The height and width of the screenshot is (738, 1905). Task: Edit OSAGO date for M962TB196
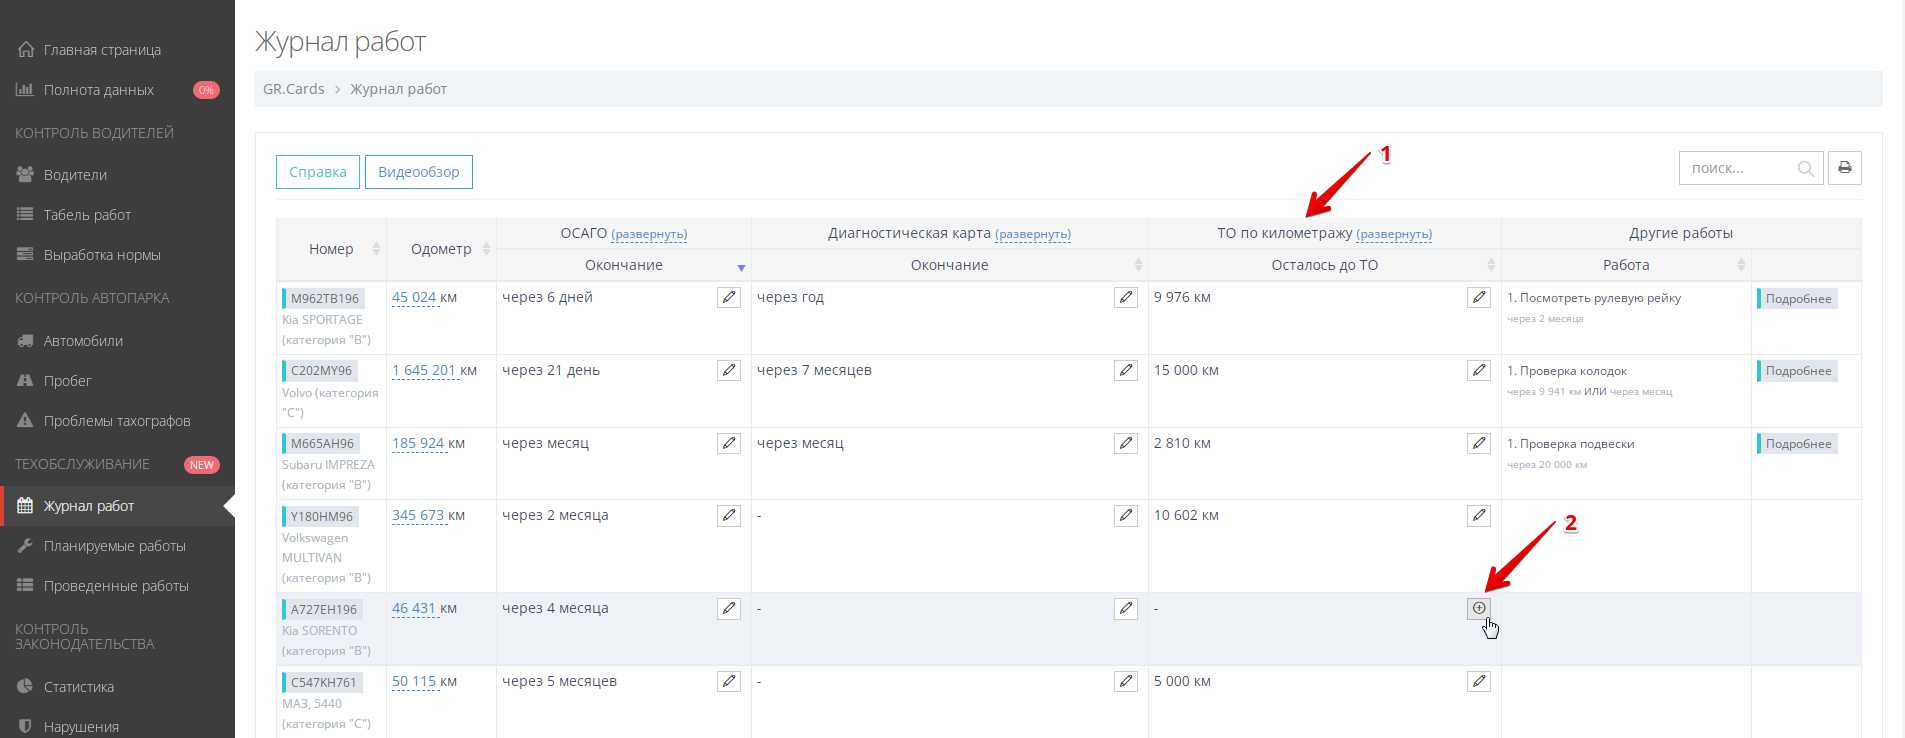point(729,297)
